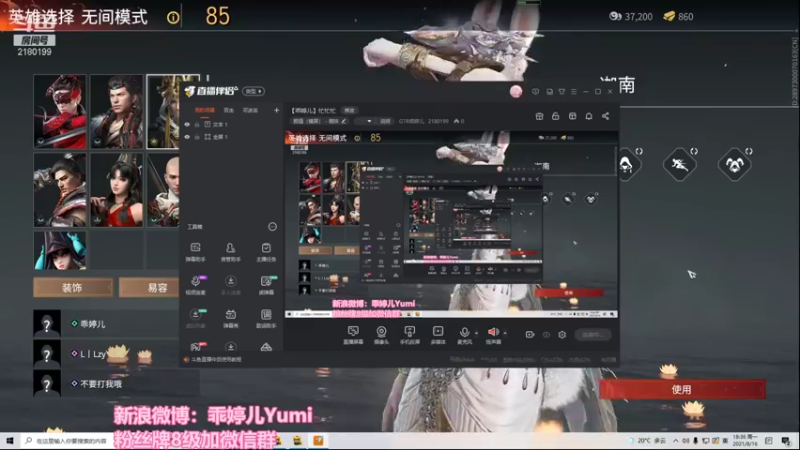This screenshot has height=450, width=800.
Task: Open the 视频连麦 video co-stream tool
Action: (x=195, y=285)
